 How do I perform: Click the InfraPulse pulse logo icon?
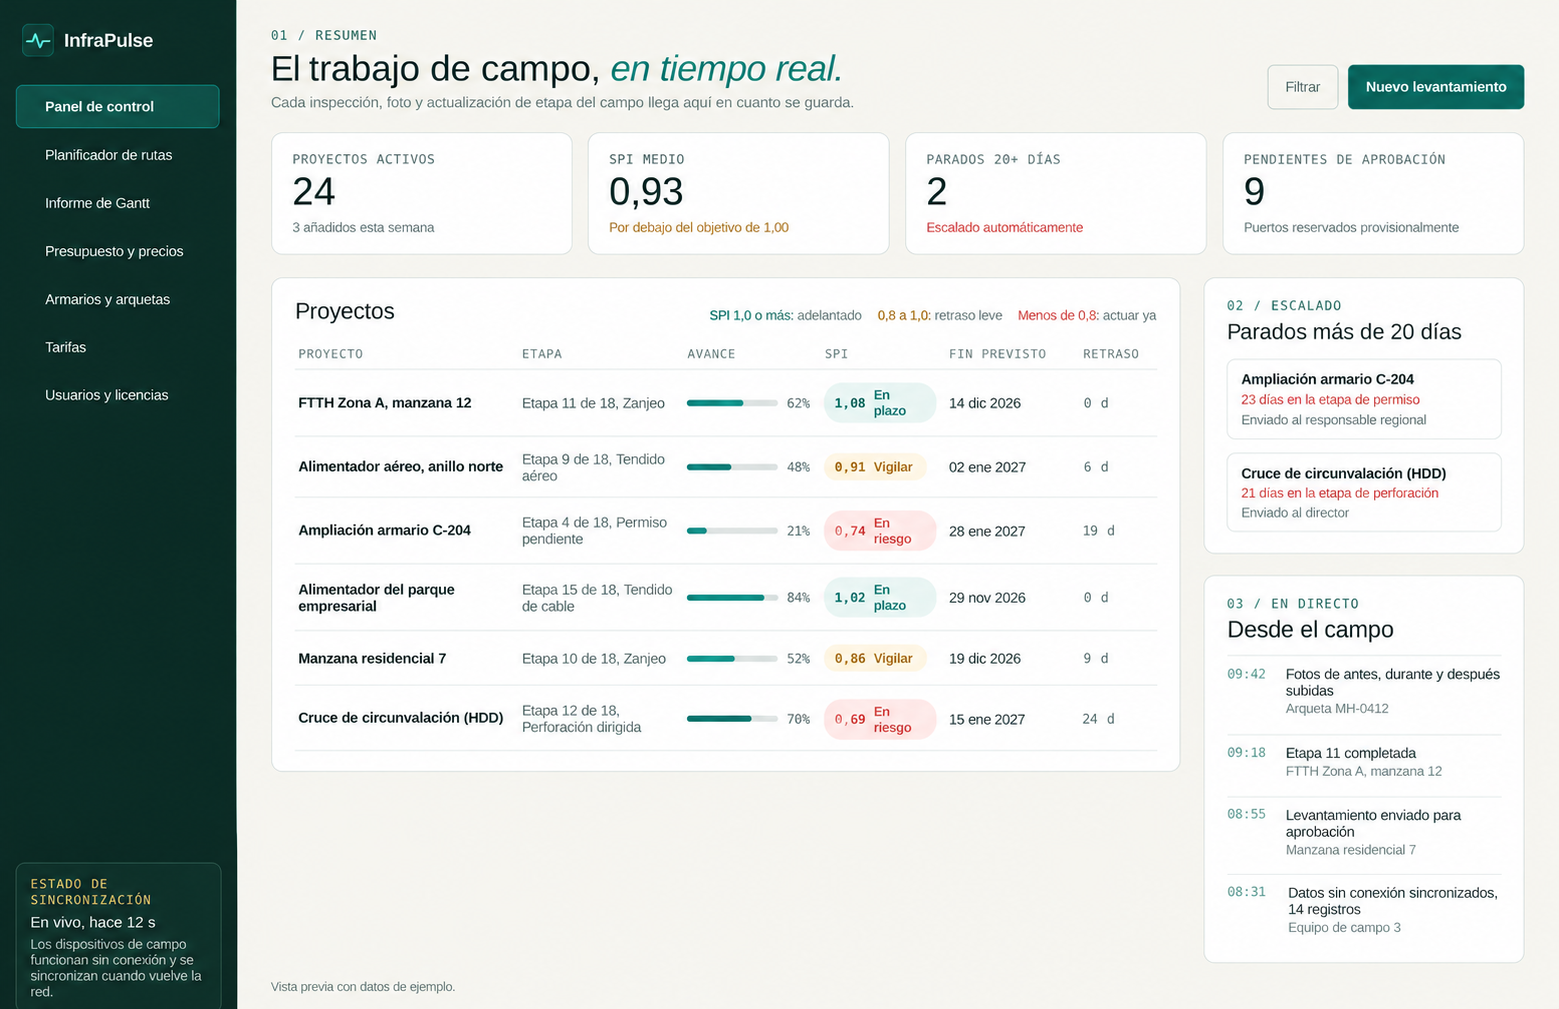coord(38,40)
